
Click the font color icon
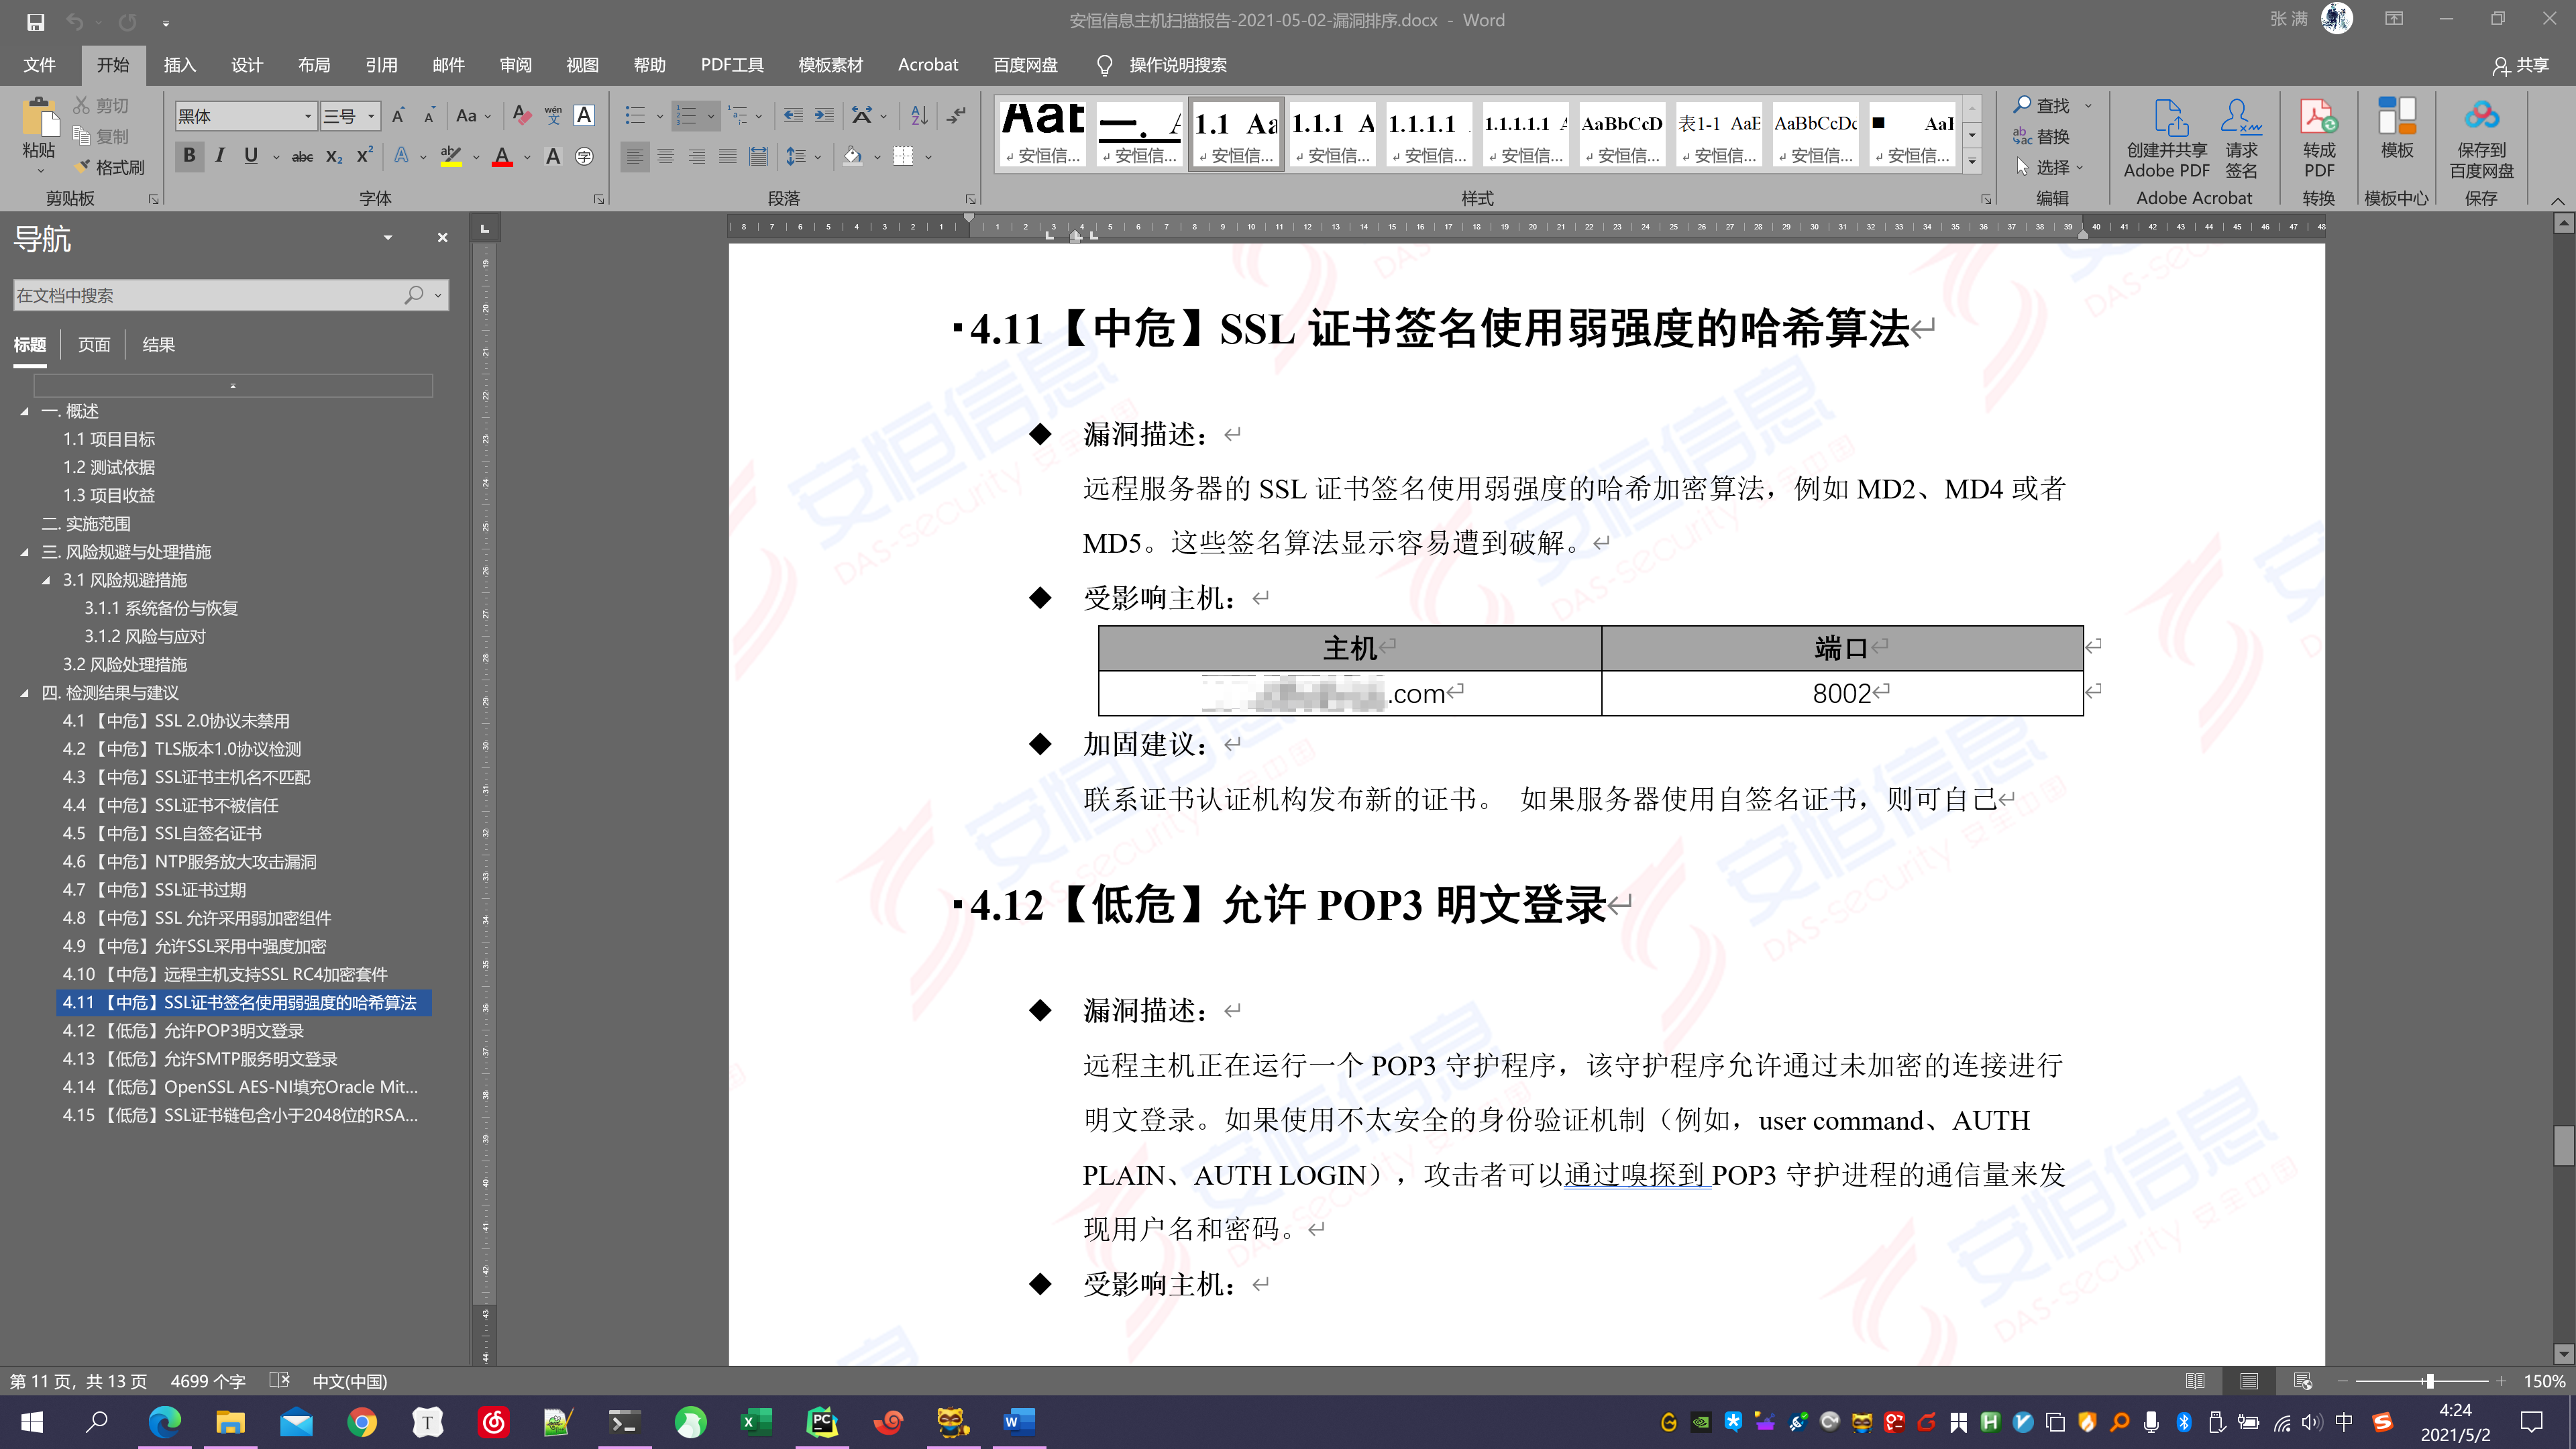point(502,156)
